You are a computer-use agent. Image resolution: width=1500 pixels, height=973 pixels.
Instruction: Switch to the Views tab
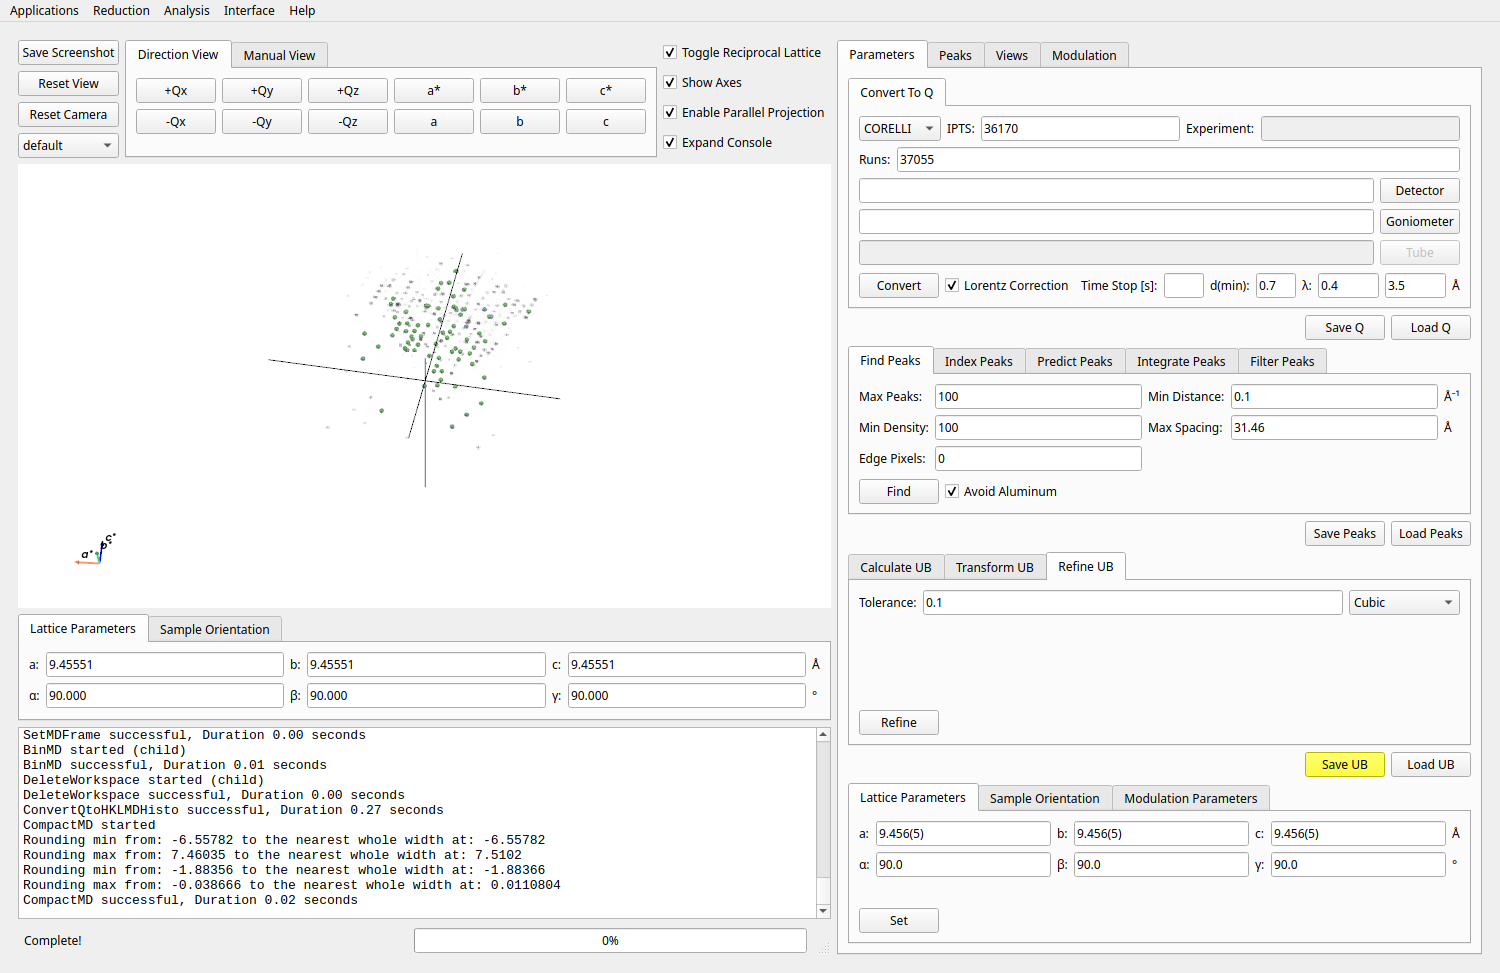tap(1012, 55)
